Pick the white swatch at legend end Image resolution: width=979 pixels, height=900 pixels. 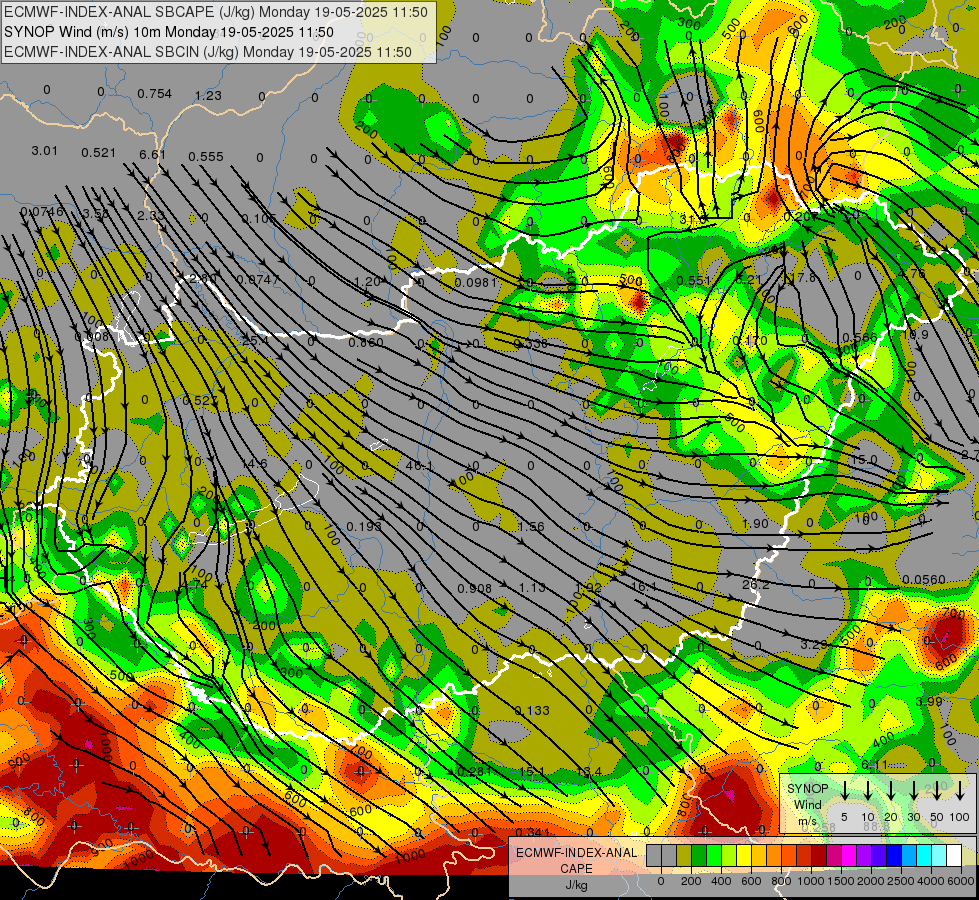click(954, 856)
